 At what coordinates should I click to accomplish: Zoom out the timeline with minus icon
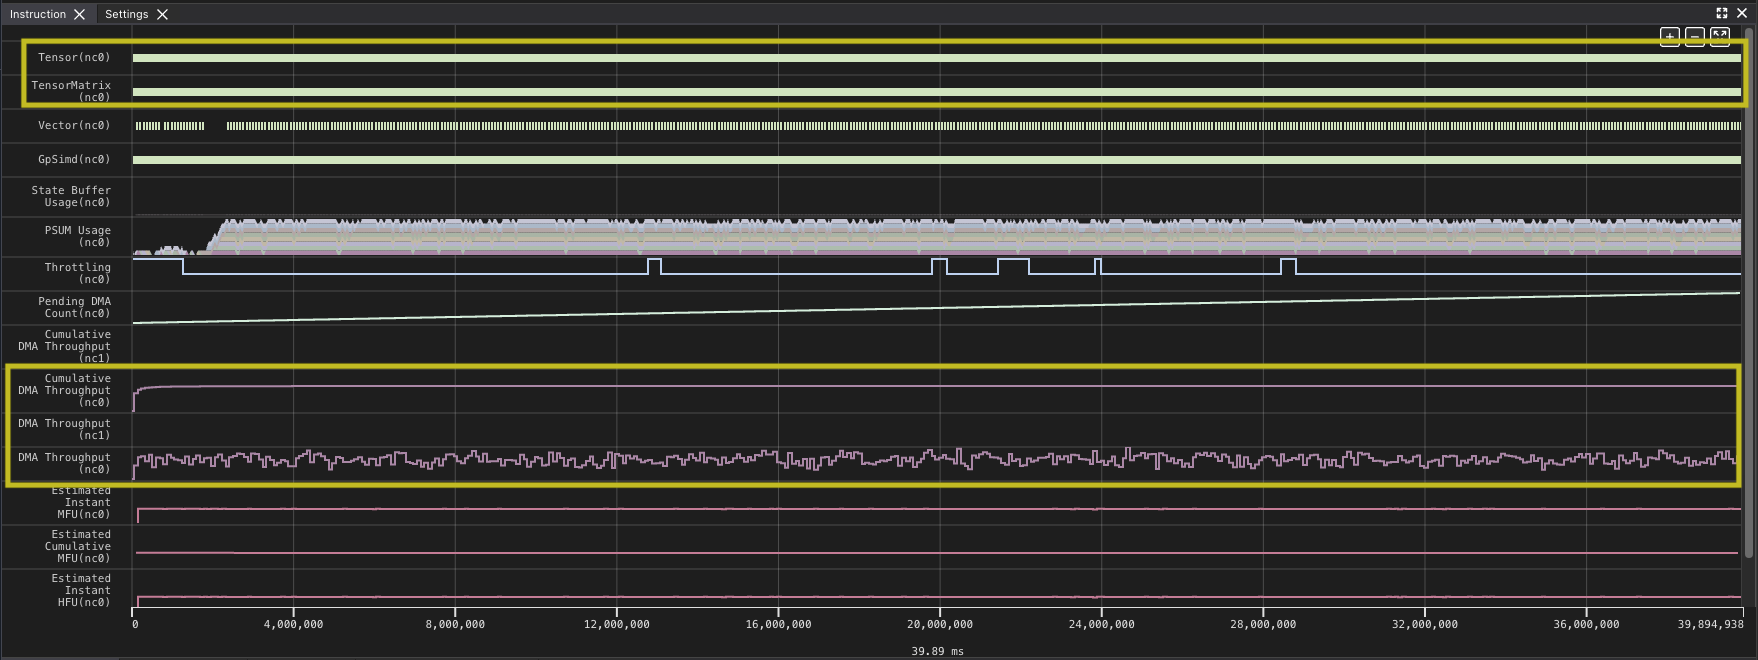pyautogui.click(x=1694, y=37)
